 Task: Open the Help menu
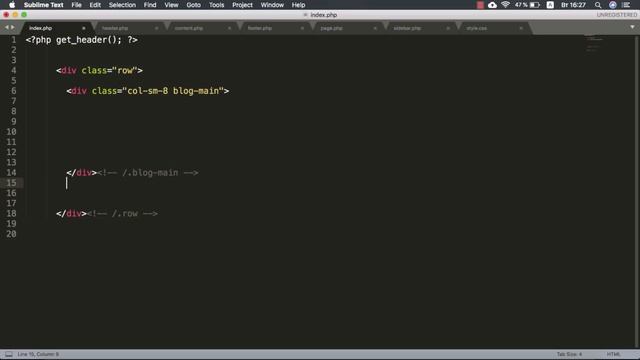click(298, 5)
